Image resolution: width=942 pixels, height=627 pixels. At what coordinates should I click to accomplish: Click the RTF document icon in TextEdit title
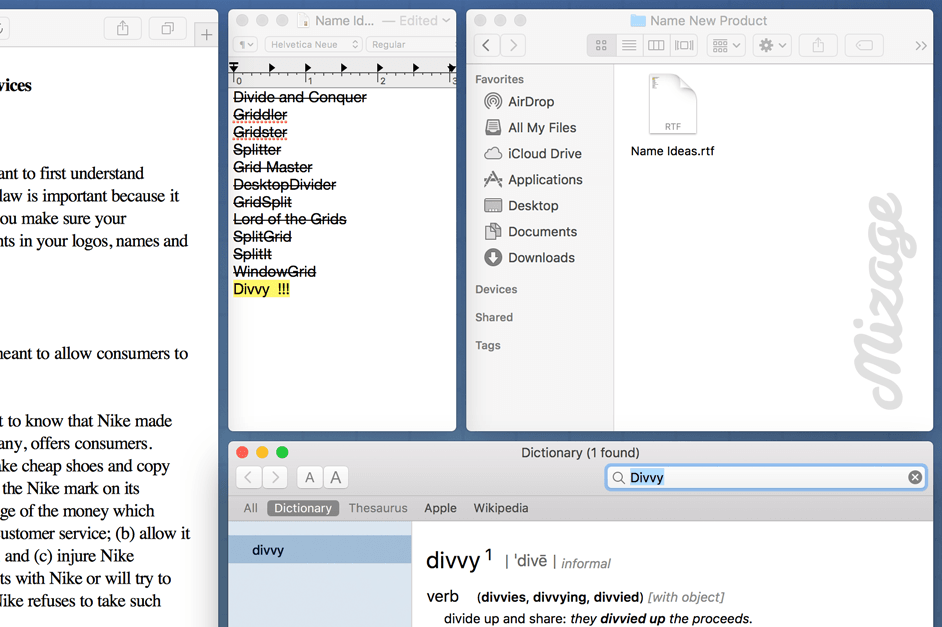pyautogui.click(x=303, y=20)
